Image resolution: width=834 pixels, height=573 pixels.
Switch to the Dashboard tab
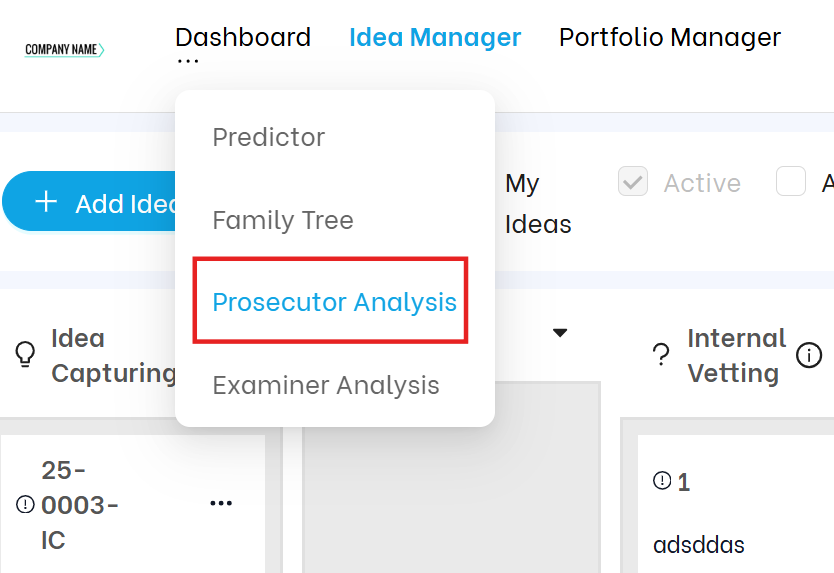[x=243, y=37]
